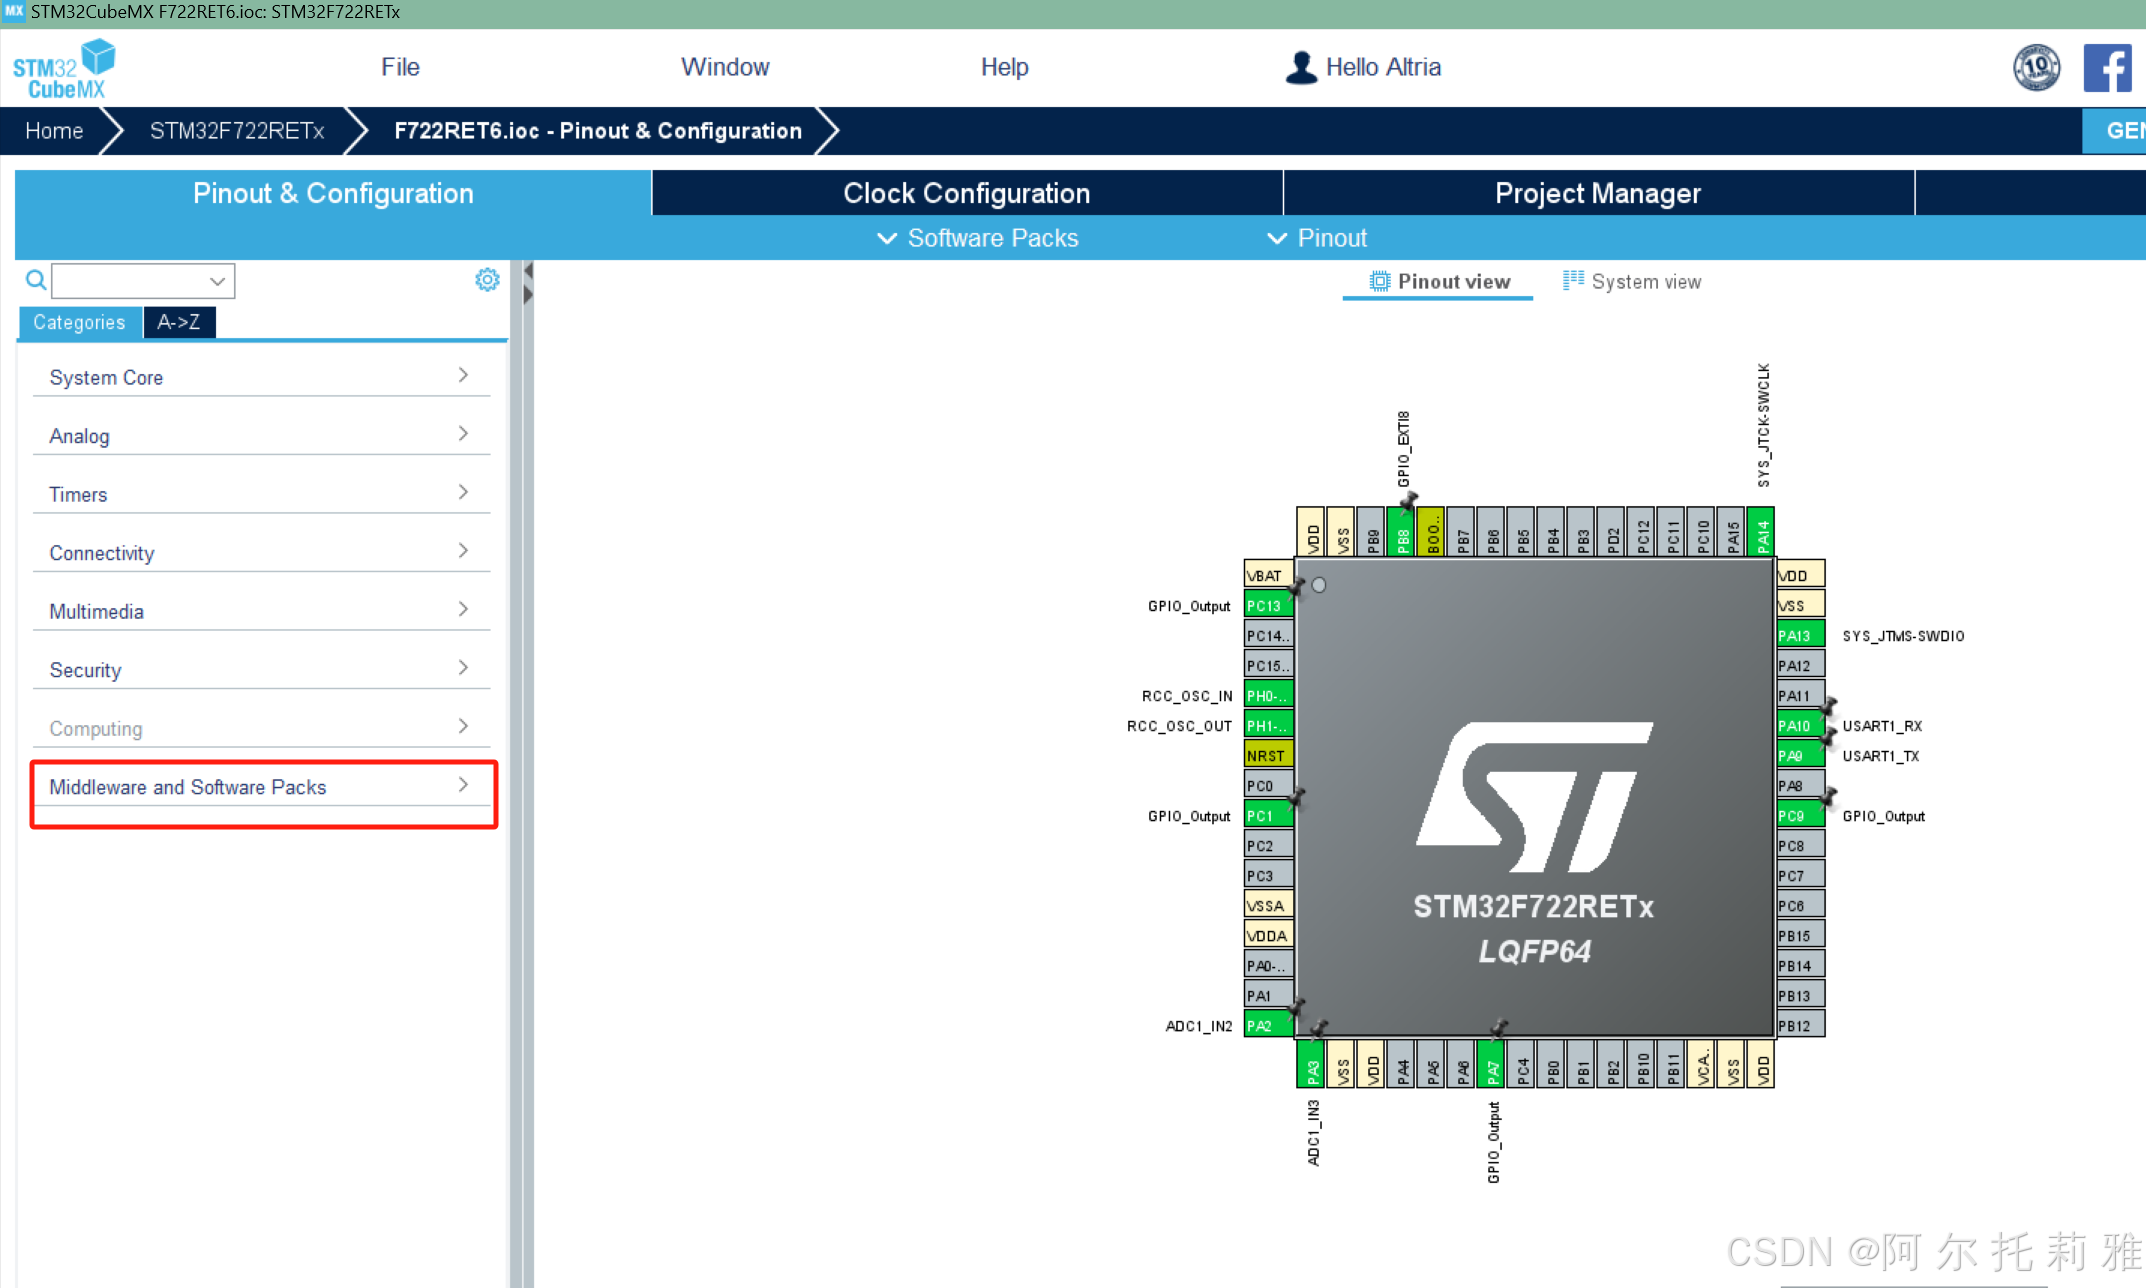Screen dimensions: 2146x1288
Task: Switch to System view
Action: tap(1629, 281)
